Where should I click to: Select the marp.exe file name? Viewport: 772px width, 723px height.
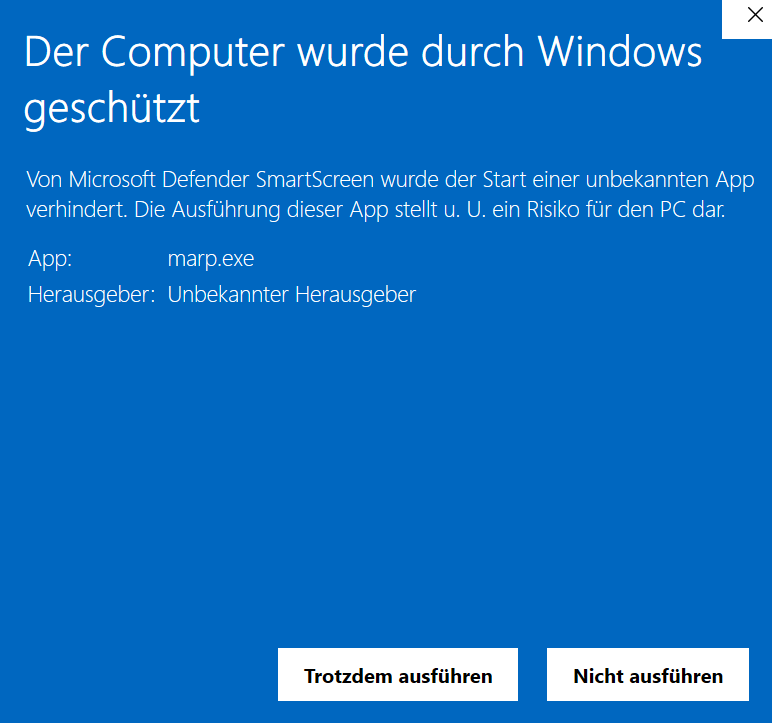pos(211,260)
